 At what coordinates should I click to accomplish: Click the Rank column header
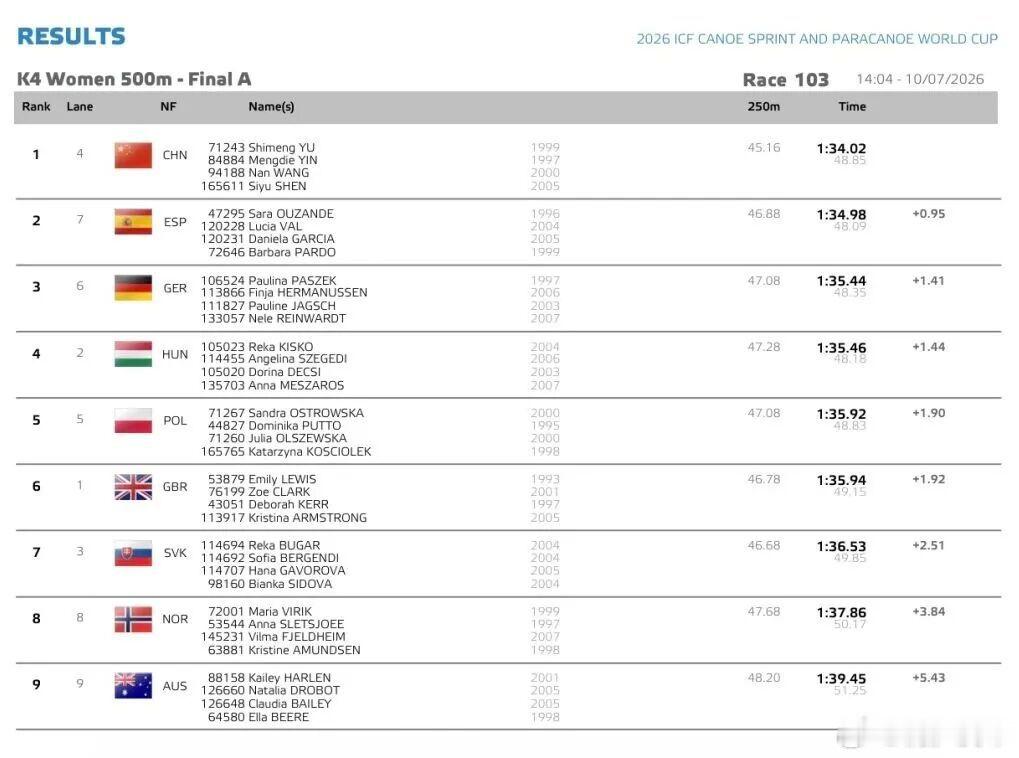pyautogui.click(x=36, y=107)
